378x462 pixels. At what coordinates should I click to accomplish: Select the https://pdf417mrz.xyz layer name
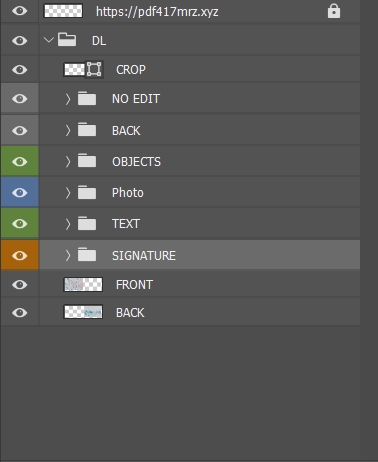pos(157,12)
